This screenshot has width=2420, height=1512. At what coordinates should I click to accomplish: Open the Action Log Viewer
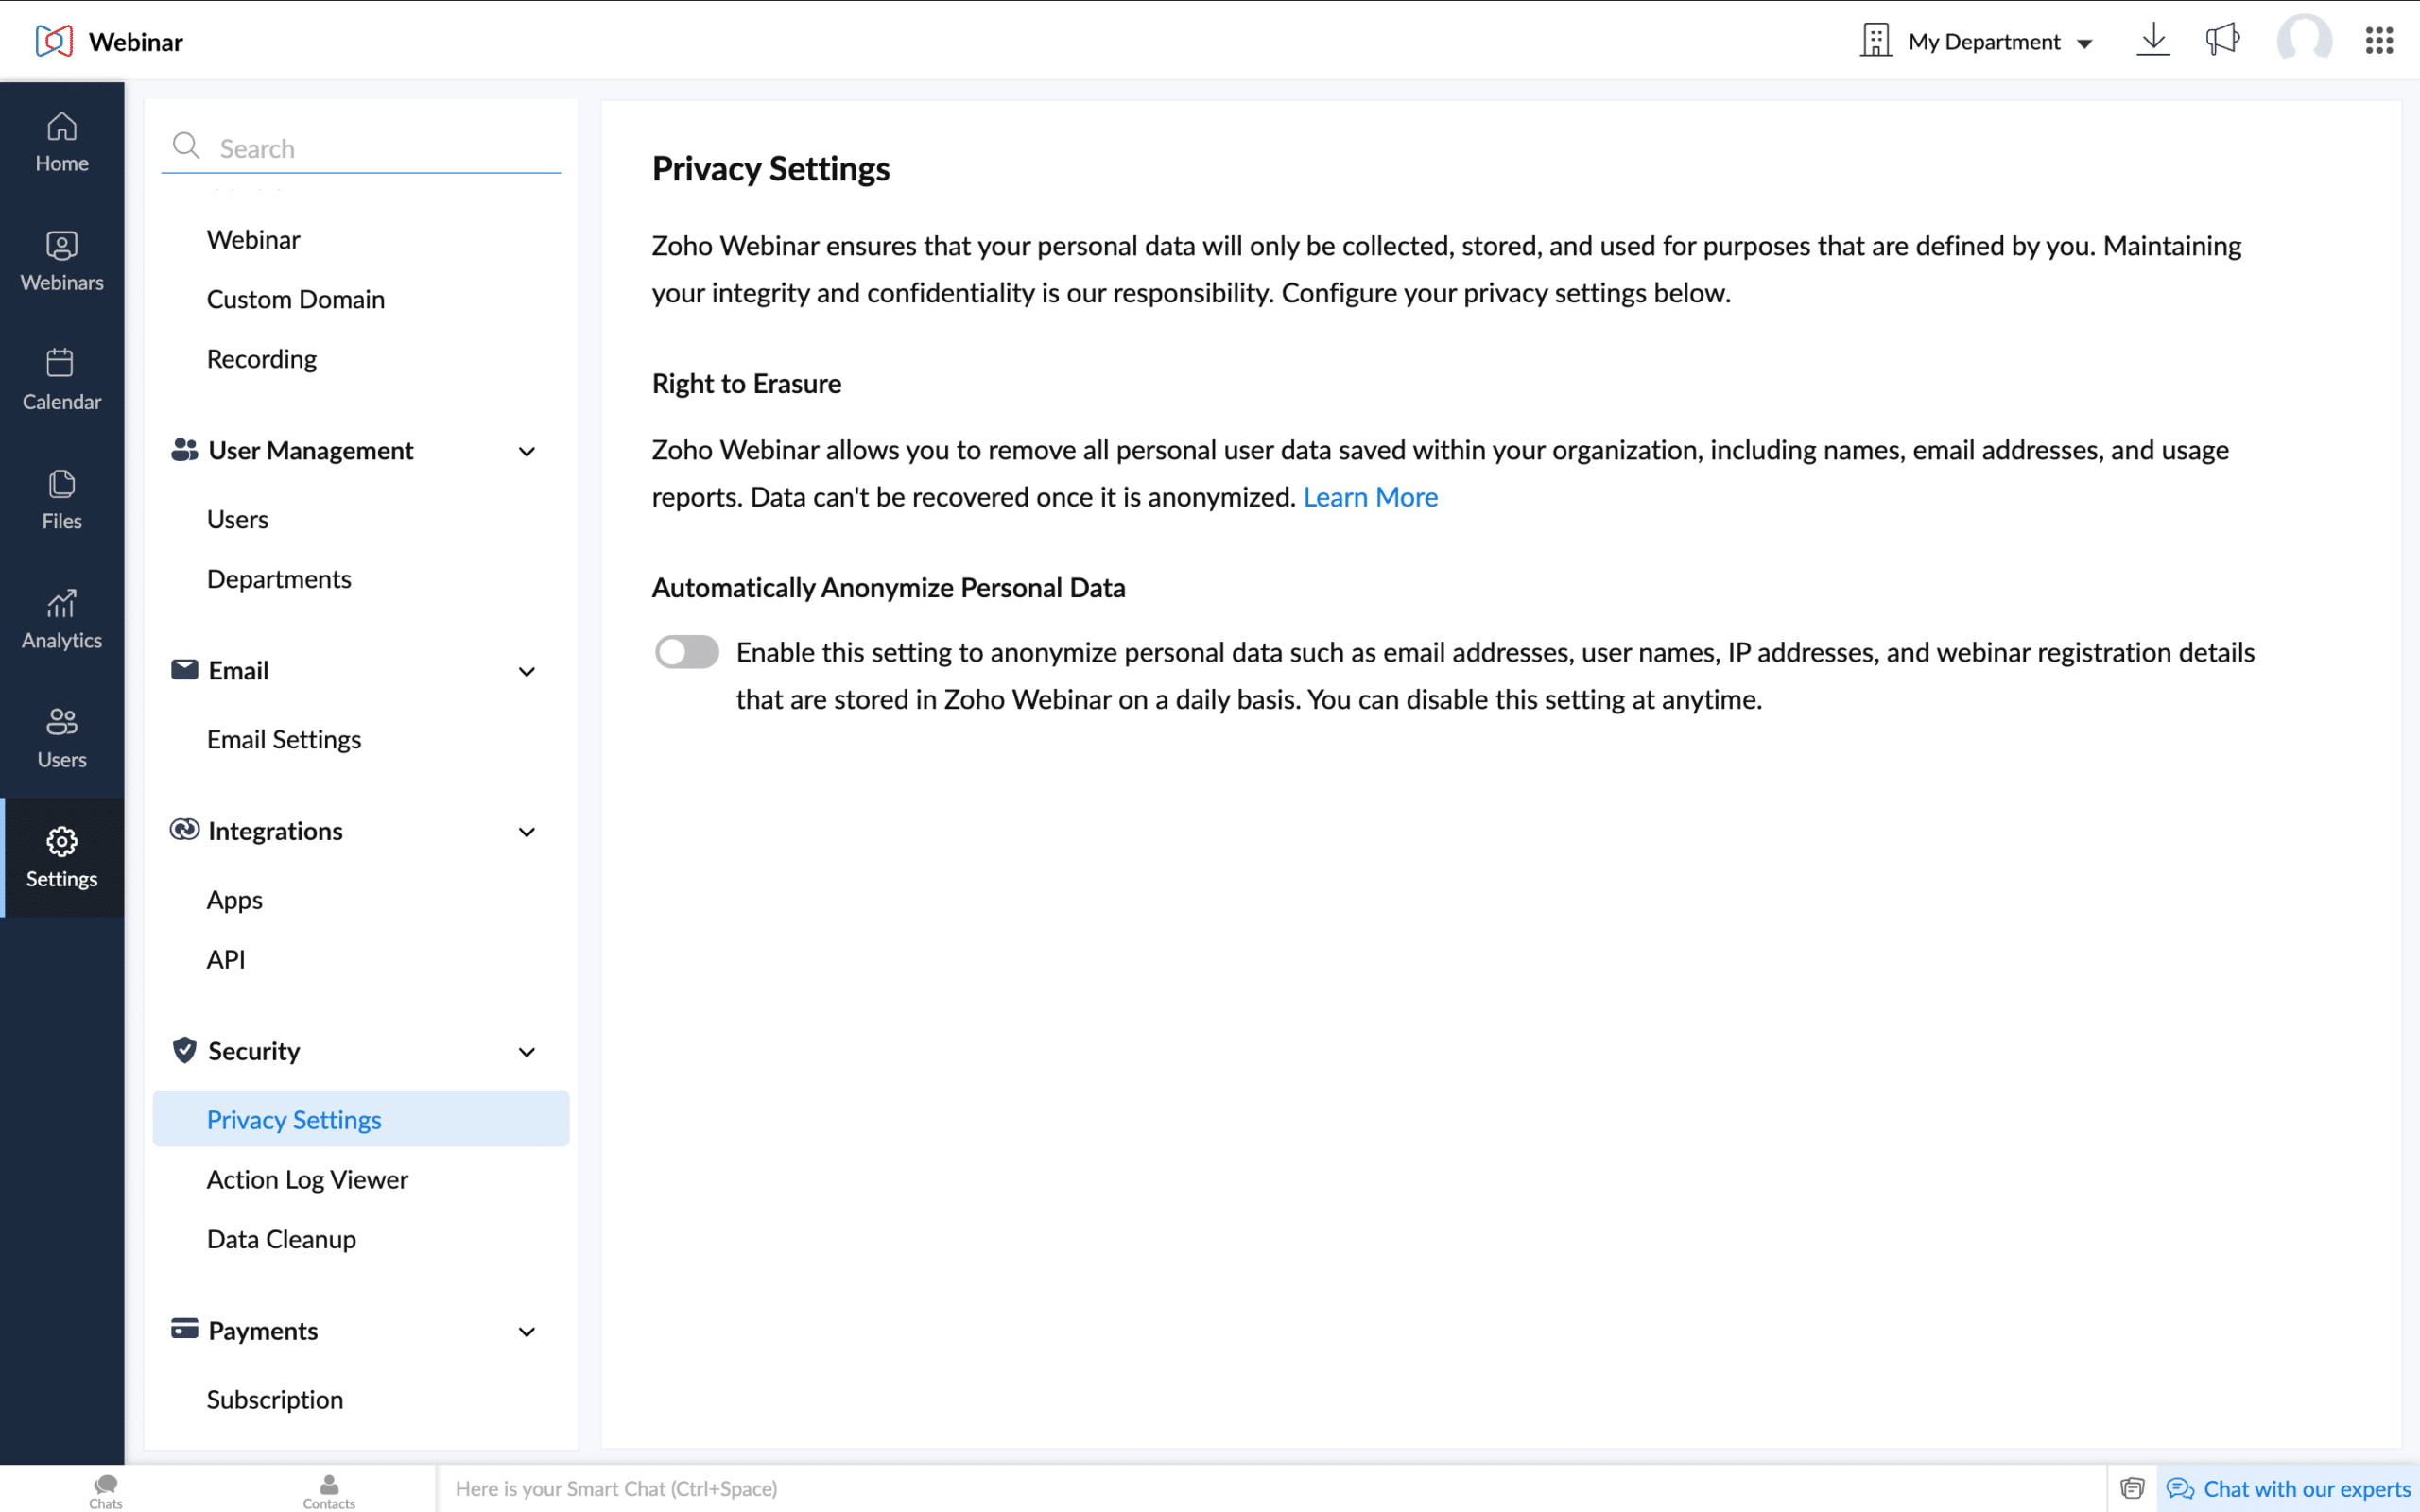pos(307,1179)
